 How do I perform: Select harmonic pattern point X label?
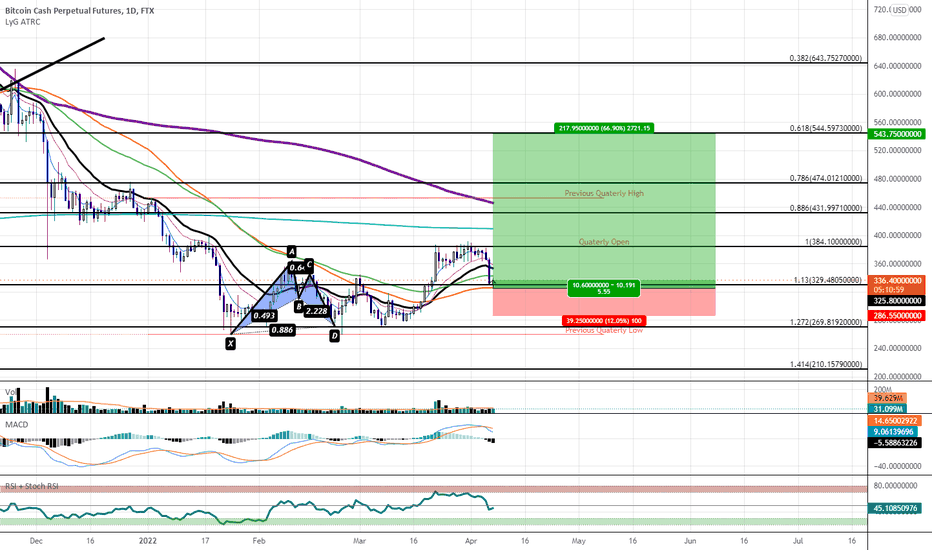(x=231, y=343)
